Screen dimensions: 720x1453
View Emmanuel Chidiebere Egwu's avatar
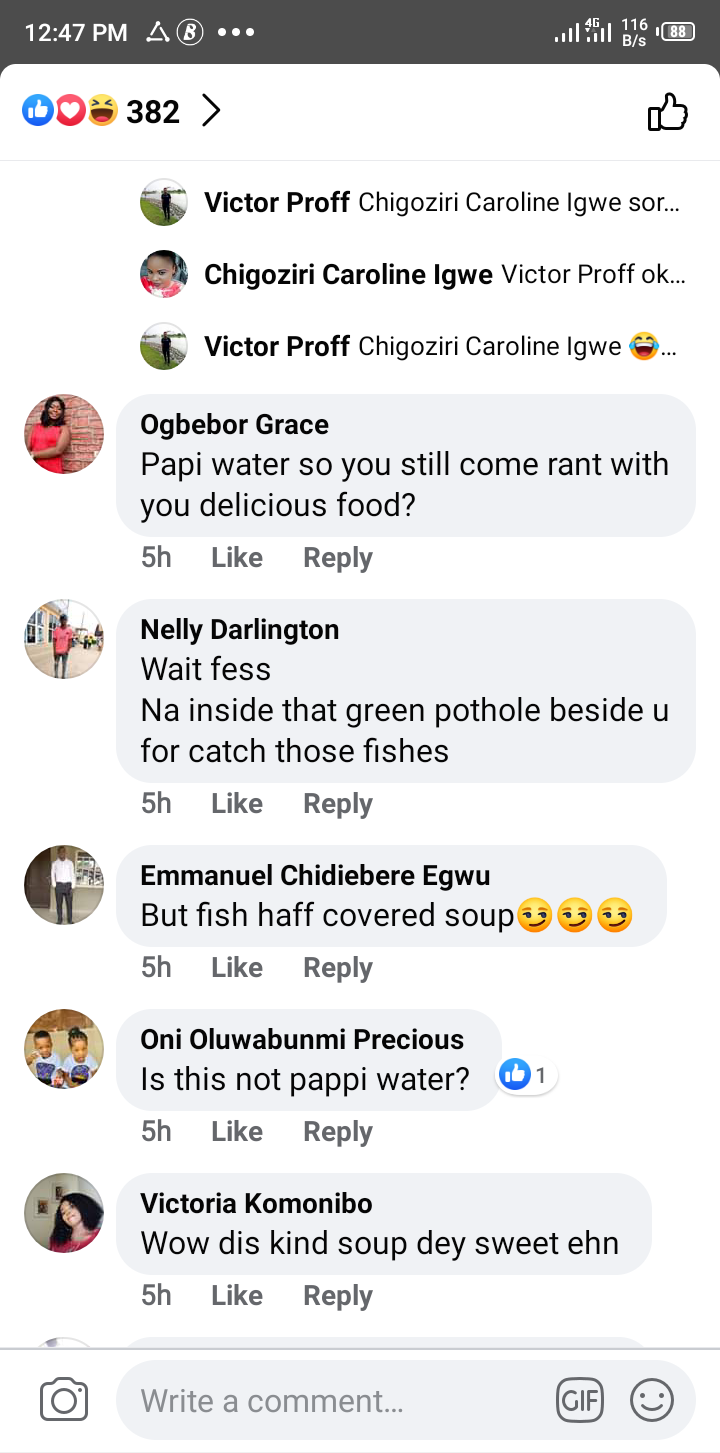[x=64, y=885]
